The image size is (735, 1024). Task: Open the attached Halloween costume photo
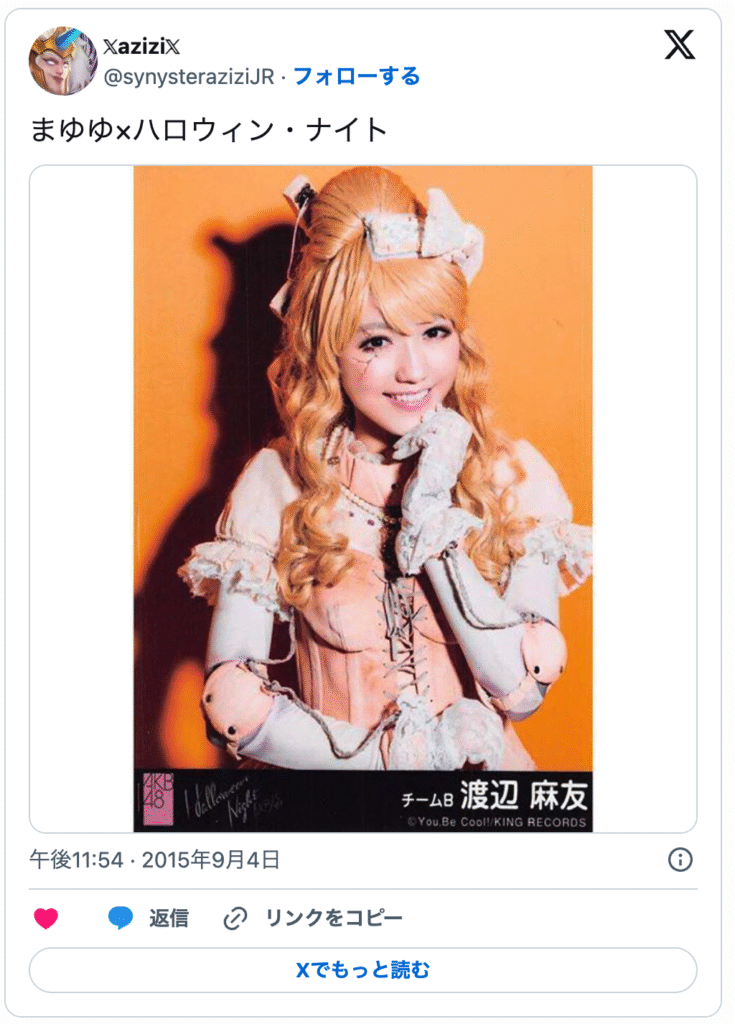[x=363, y=499]
